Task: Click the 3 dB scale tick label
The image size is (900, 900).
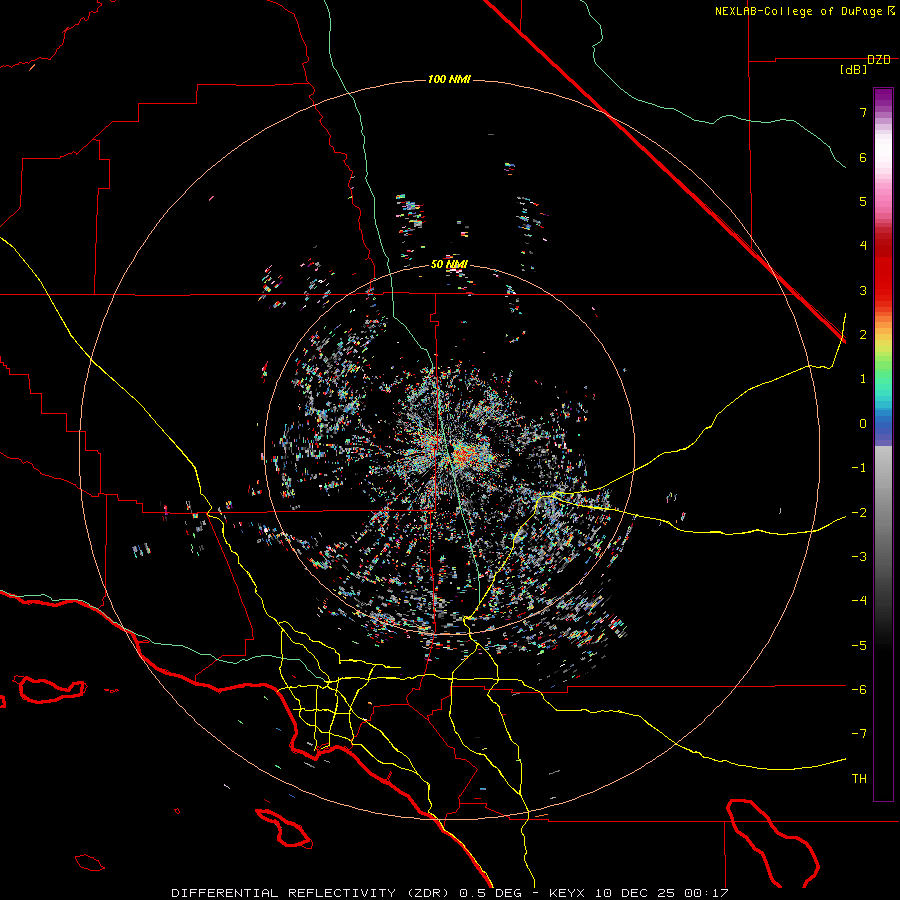Action: (862, 290)
